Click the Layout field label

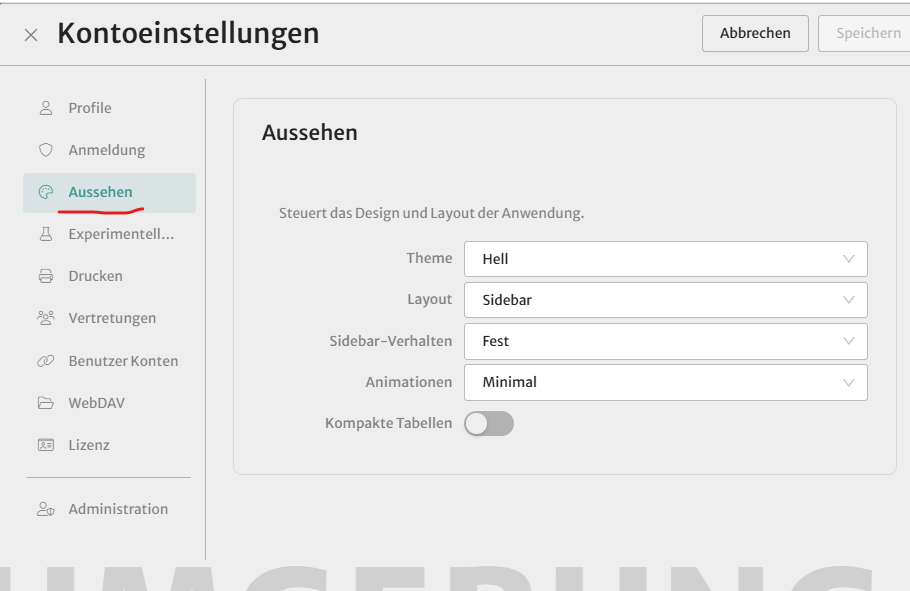(x=429, y=300)
